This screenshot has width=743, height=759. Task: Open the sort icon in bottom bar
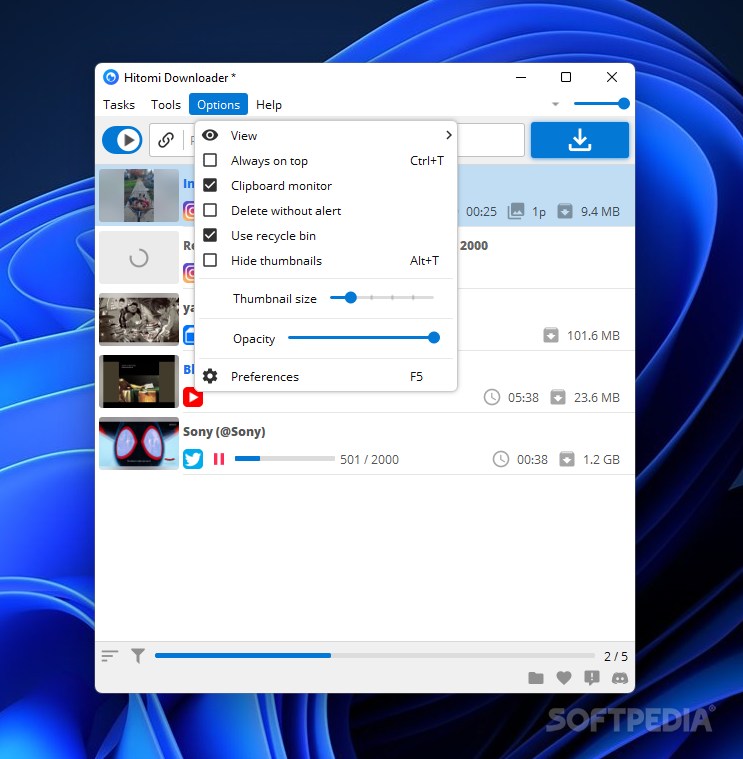coord(110,656)
